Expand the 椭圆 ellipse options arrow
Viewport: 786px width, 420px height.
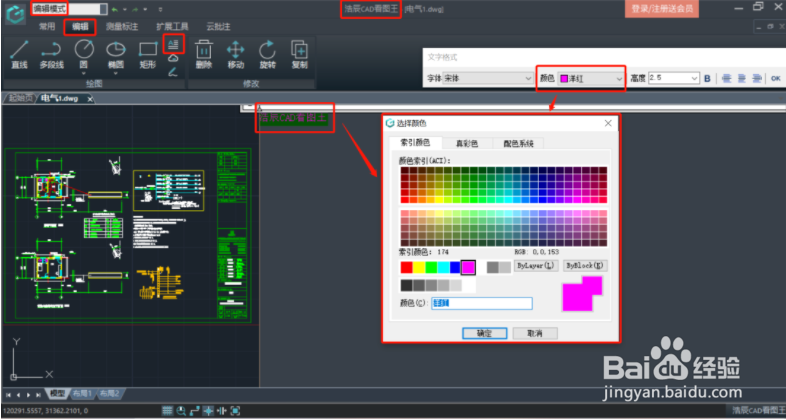pyautogui.click(x=116, y=74)
